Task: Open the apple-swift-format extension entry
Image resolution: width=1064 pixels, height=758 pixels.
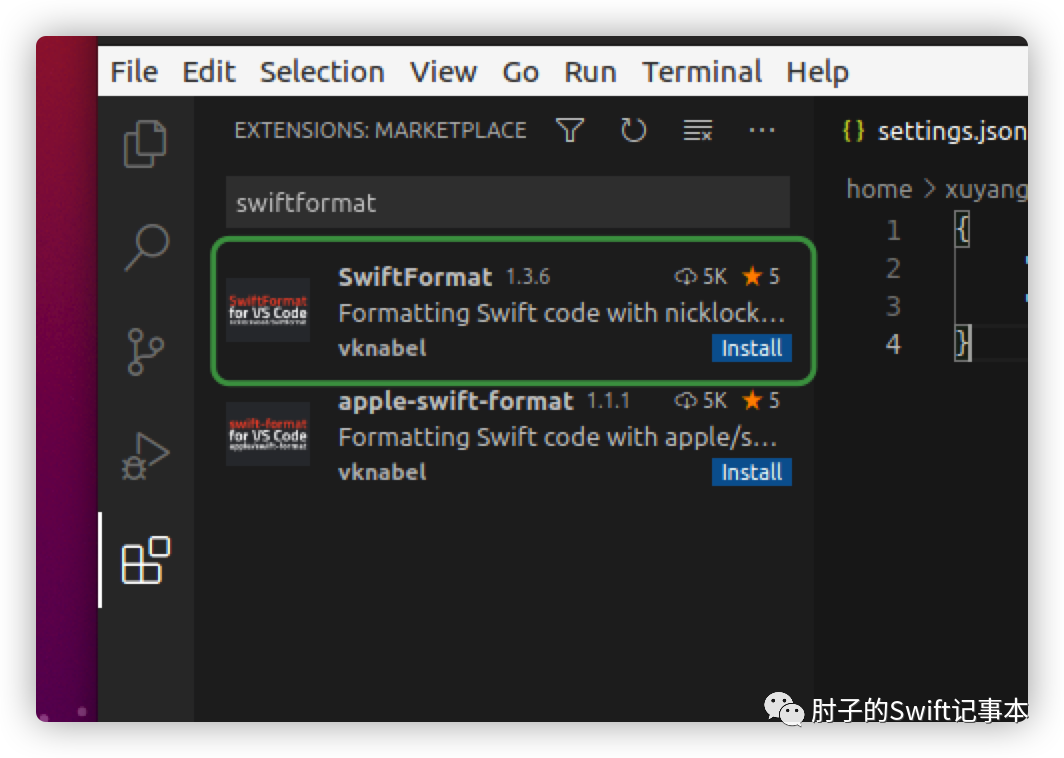Action: (455, 402)
